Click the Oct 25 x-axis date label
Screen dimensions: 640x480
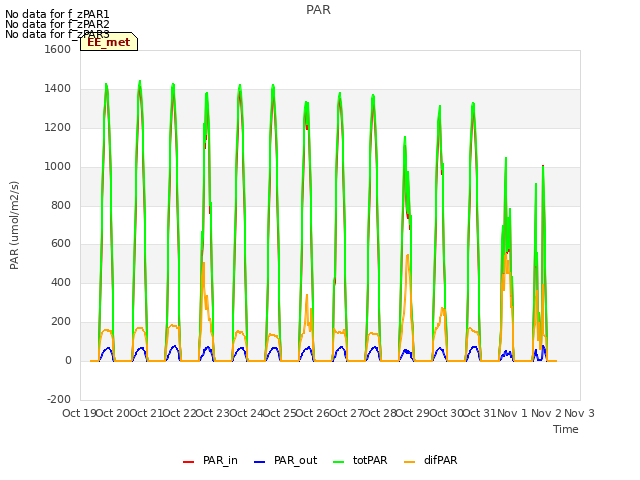click(279, 413)
